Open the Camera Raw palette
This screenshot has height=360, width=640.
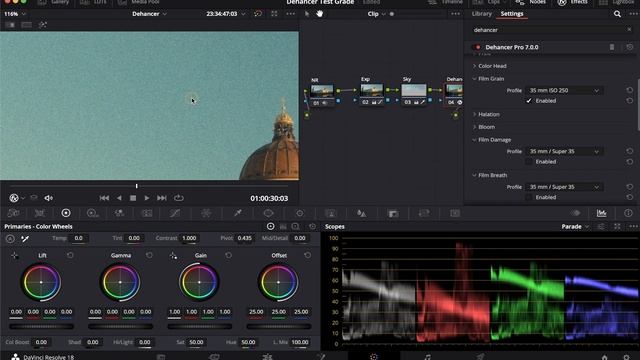[13, 213]
